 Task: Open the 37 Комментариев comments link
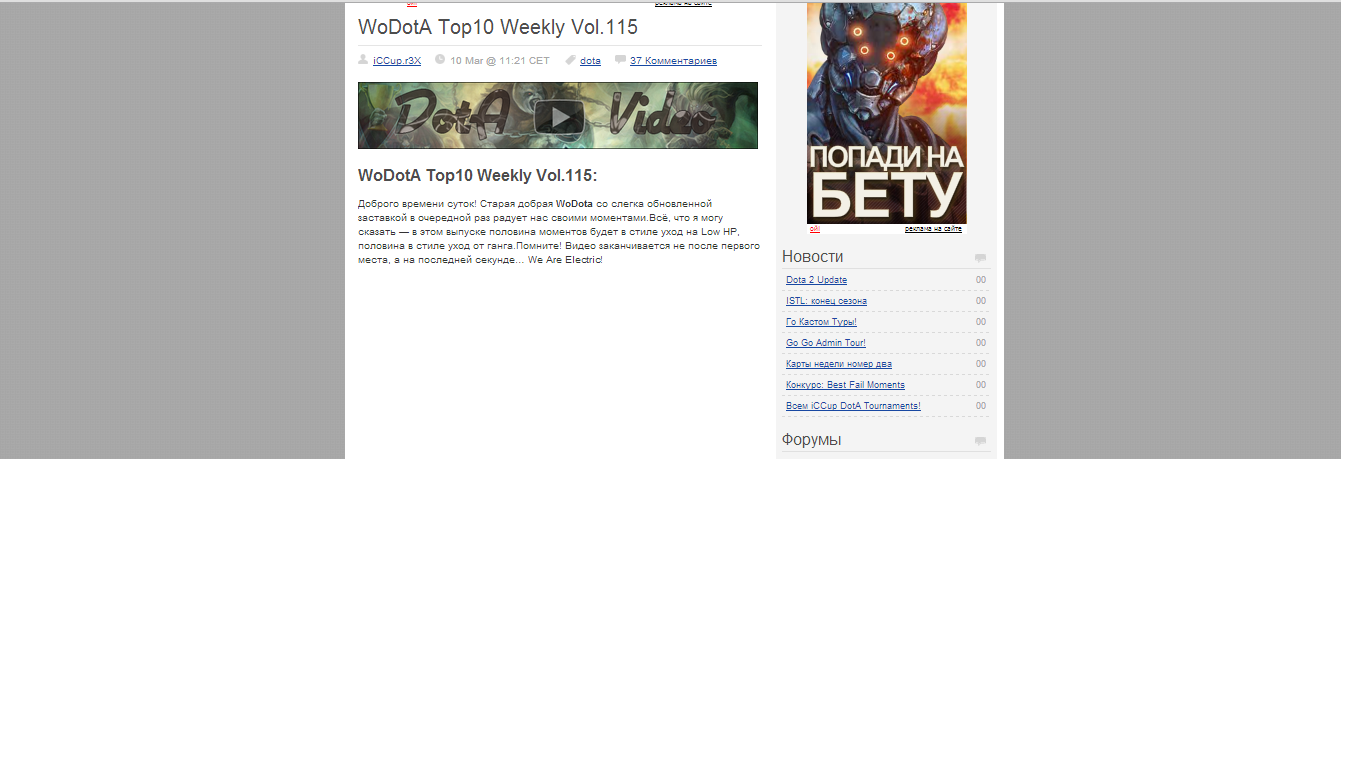(673, 61)
